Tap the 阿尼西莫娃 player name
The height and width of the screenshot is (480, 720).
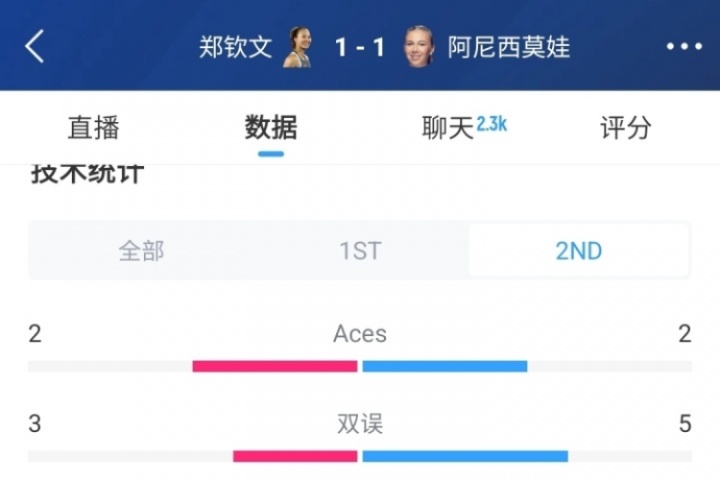point(509,47)
